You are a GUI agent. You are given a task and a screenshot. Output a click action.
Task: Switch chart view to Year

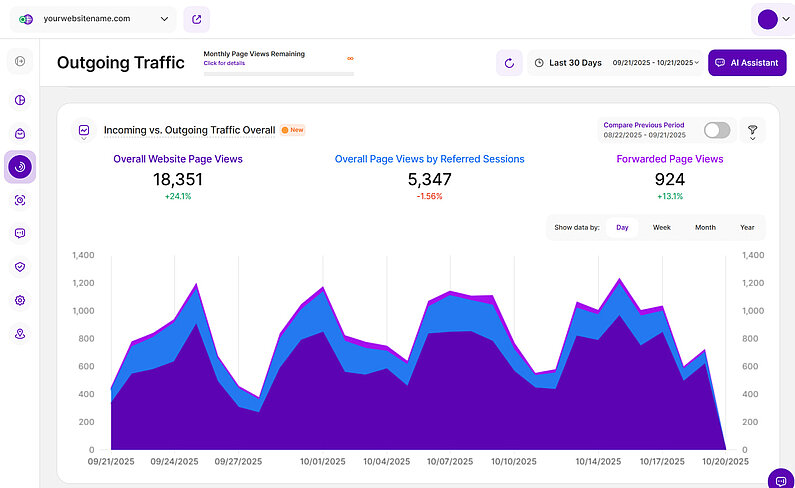pos(747,227)
